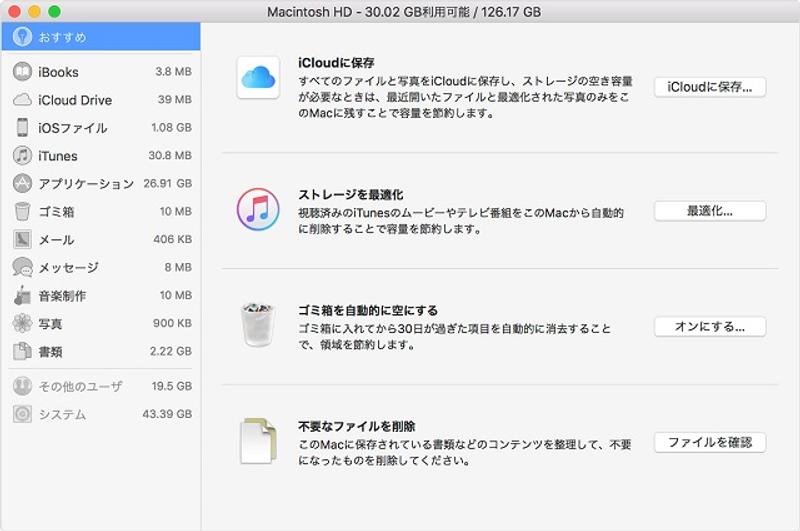The image size is (800, 531).
Task: Click the large document files icon
Action: 258,441
